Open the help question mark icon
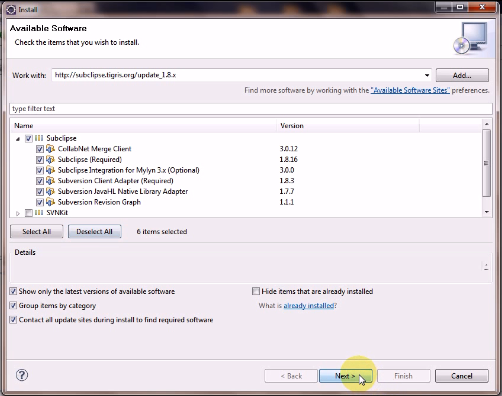 point(22,375)
